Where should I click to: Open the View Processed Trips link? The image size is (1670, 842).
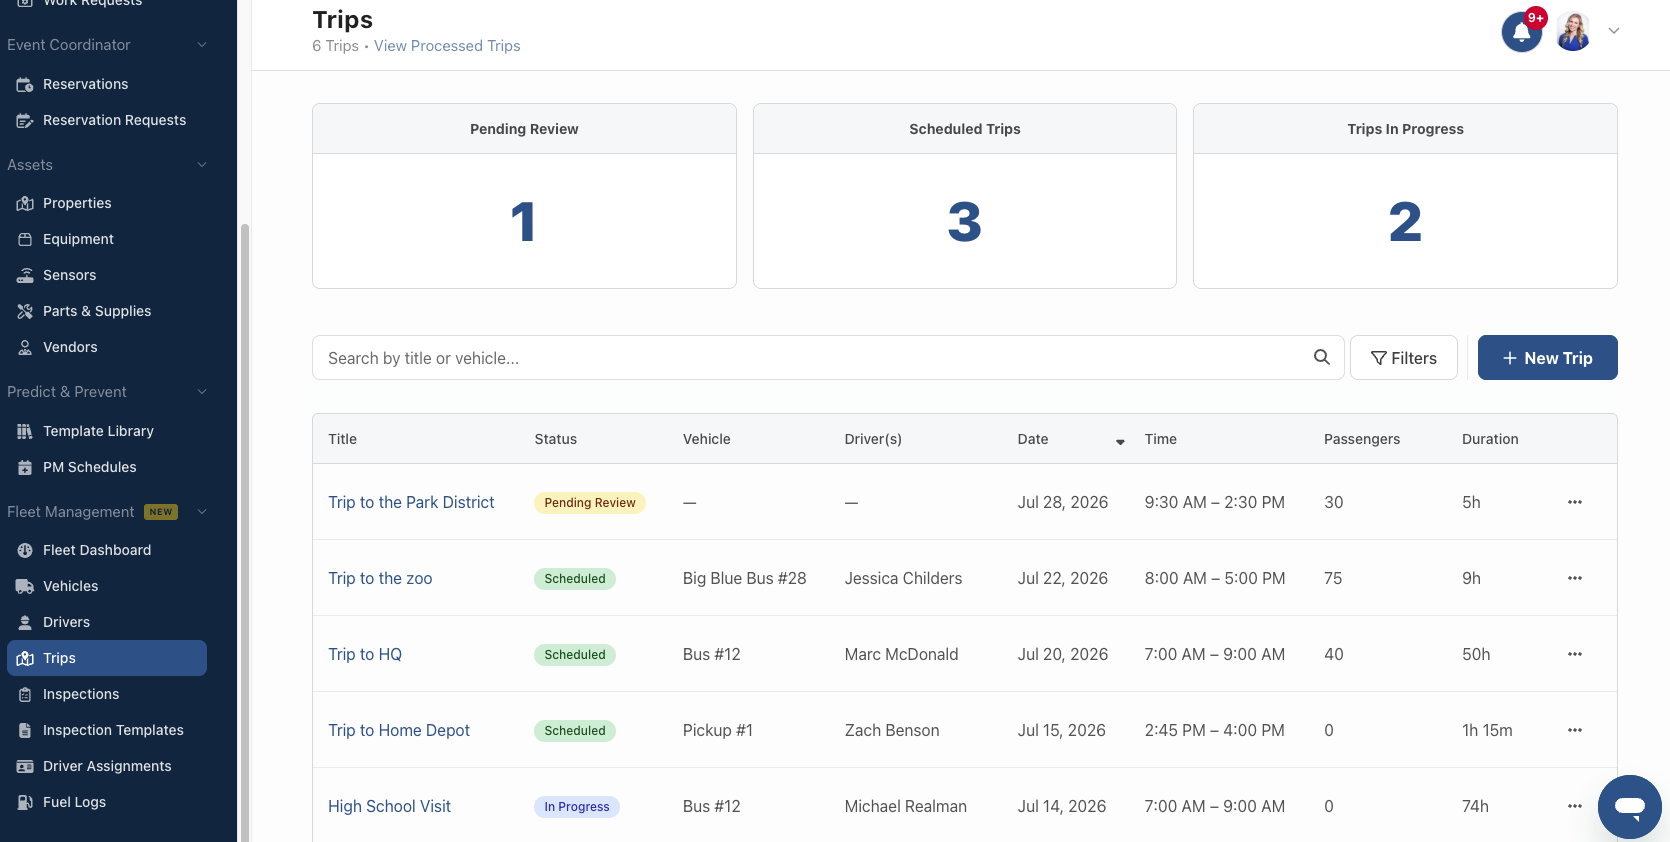pos(447,46)
